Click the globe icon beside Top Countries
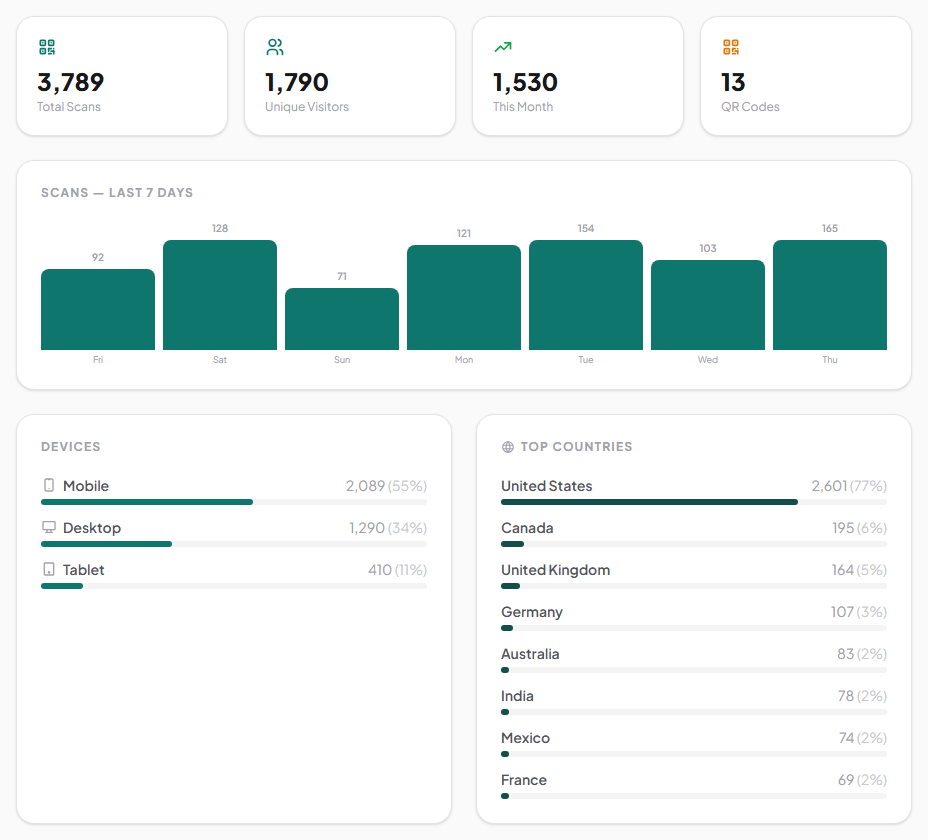This screenshot has width=928, height=840. click(x=508, y=447)
